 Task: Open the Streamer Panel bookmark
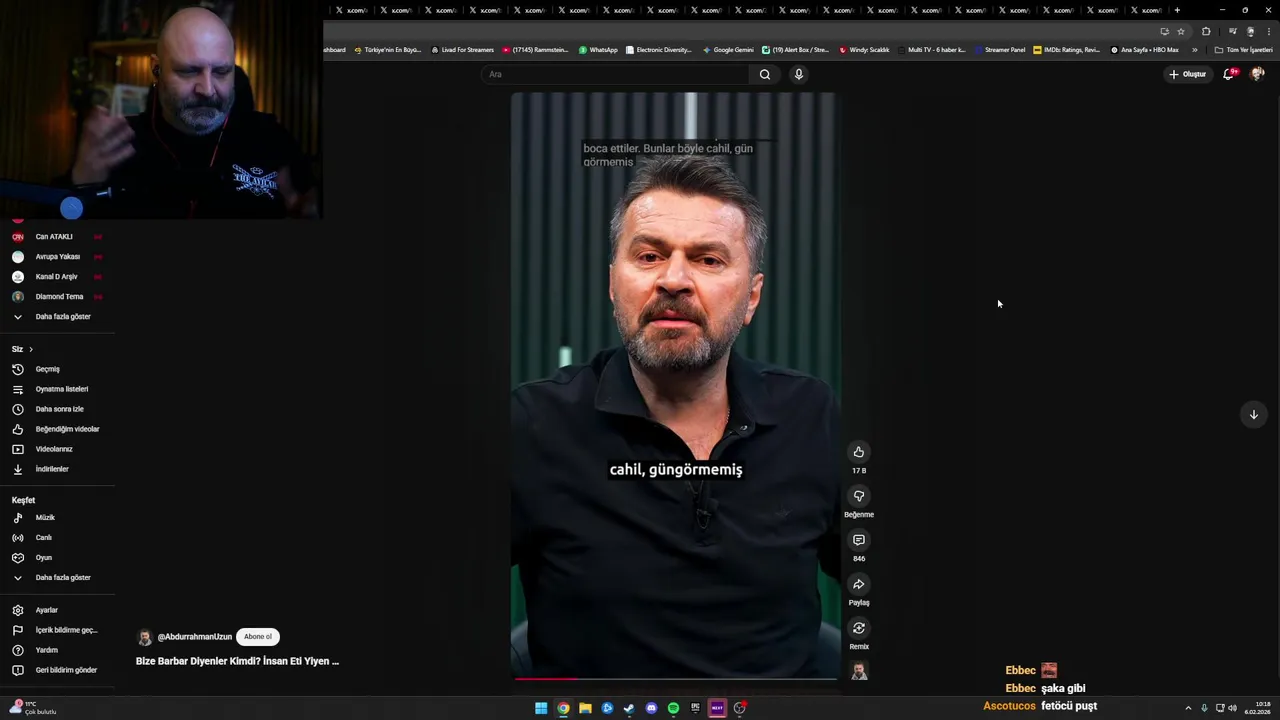click(x=1000, y=50)
